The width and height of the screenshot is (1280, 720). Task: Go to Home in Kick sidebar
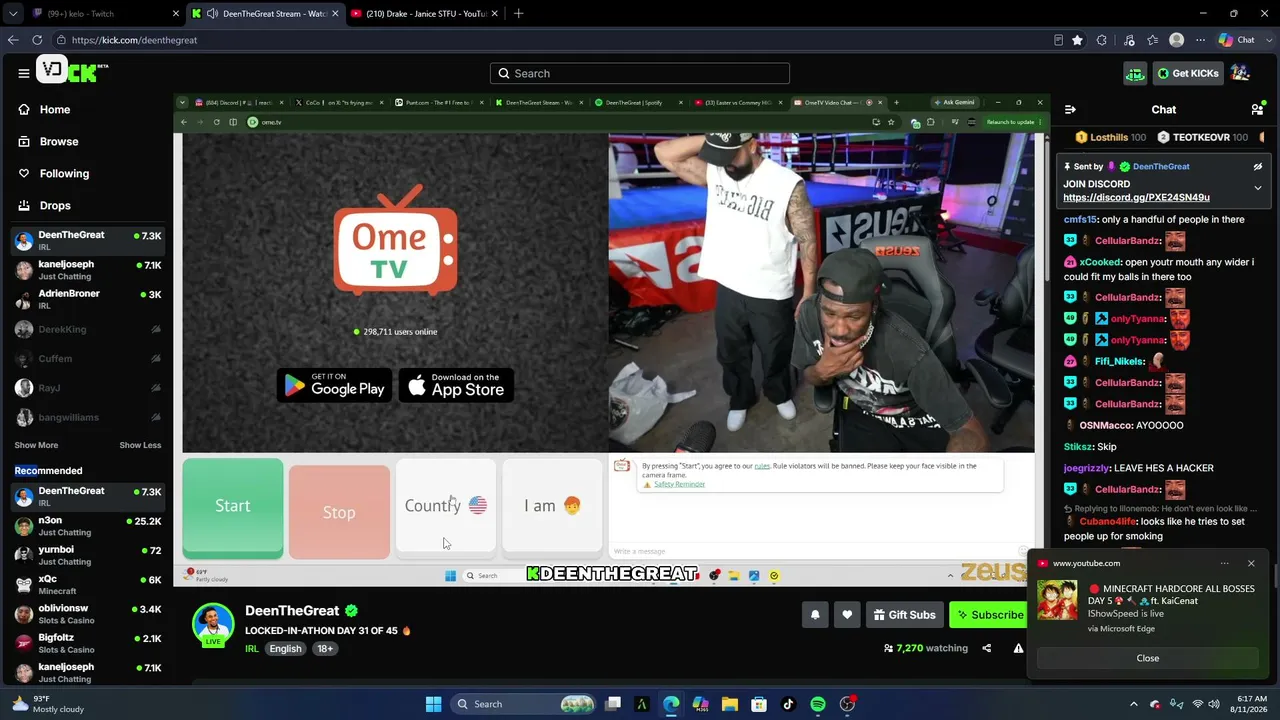[45, 109]
